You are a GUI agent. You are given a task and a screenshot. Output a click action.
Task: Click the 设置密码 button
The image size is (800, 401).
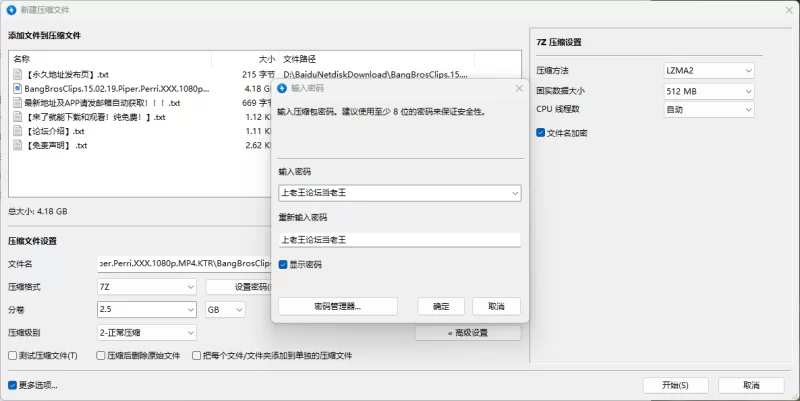click(x=239, y=287)
